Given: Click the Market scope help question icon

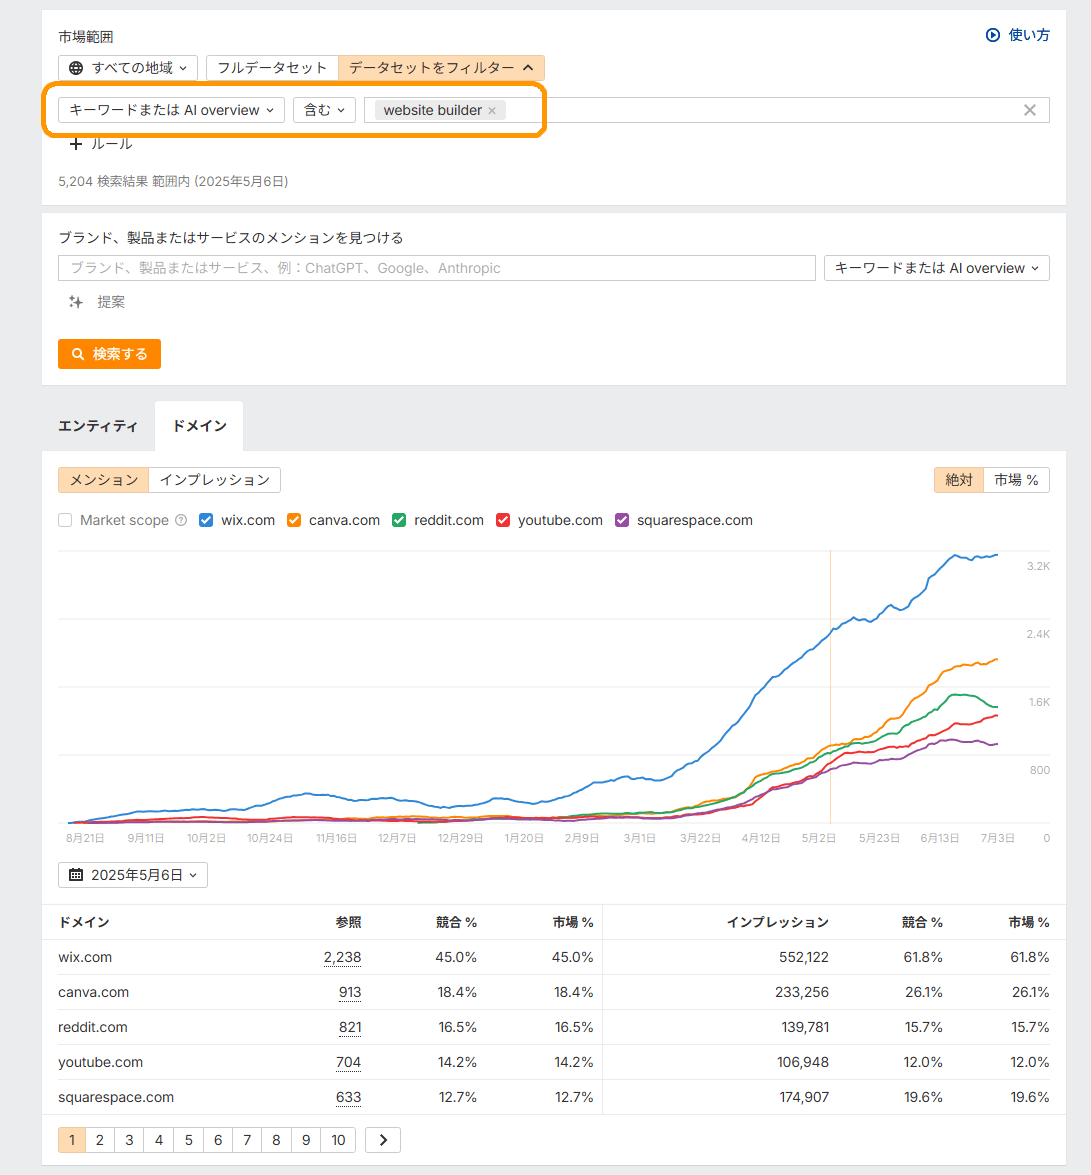Looking at the screenshot, I should click(x=181, y=520).
